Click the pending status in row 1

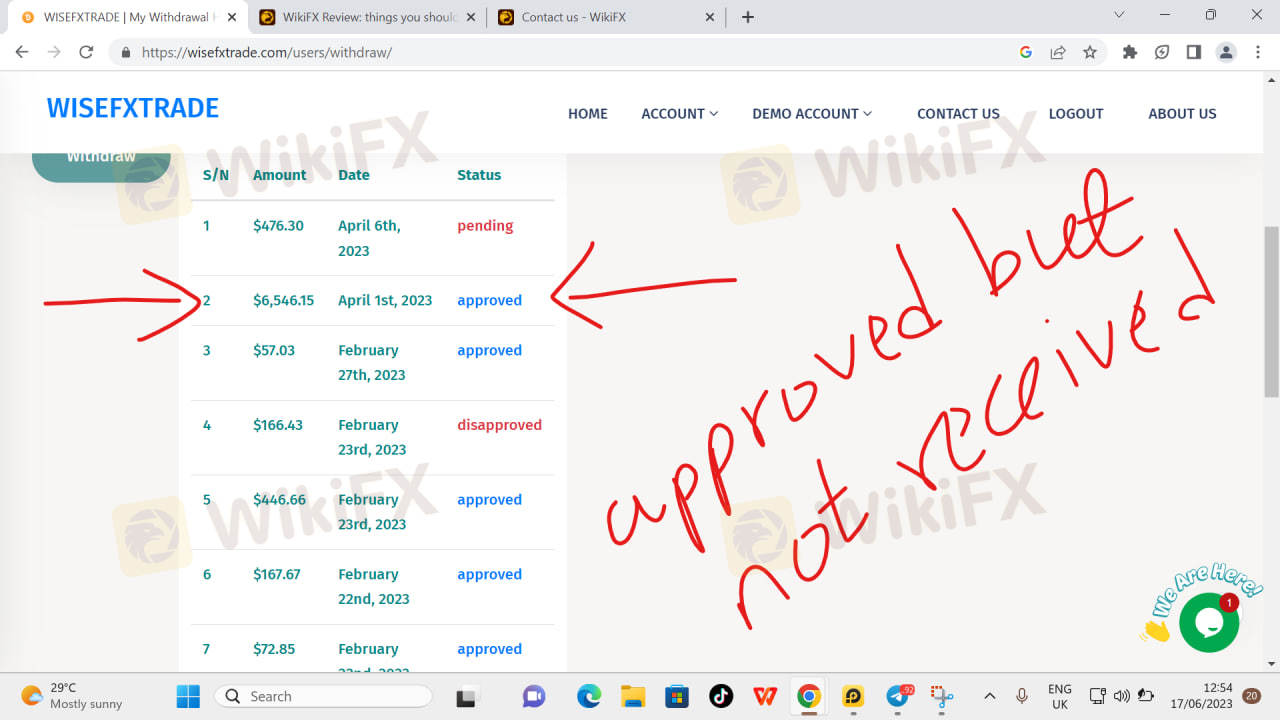click(485, 226)
